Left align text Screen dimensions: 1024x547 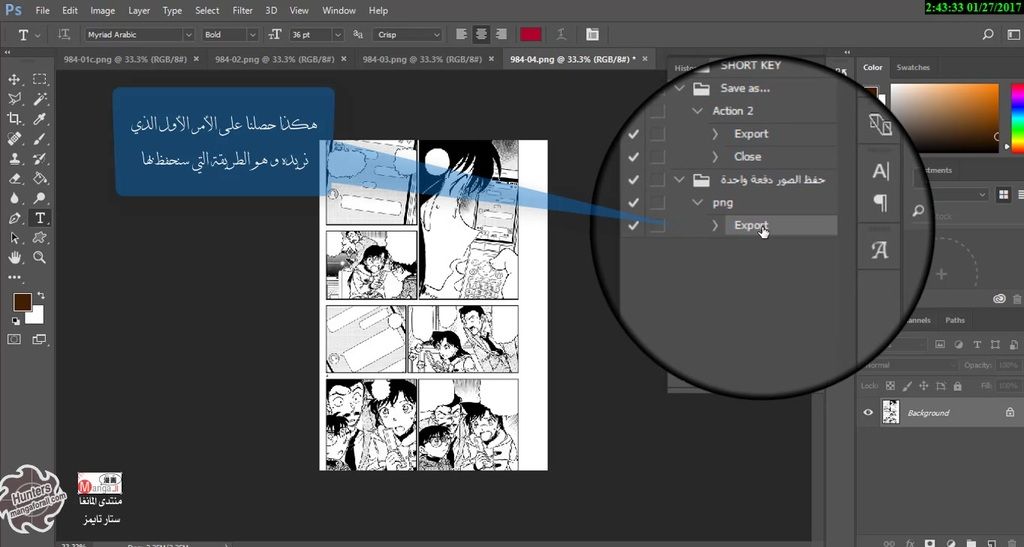(x=462, y=35)
